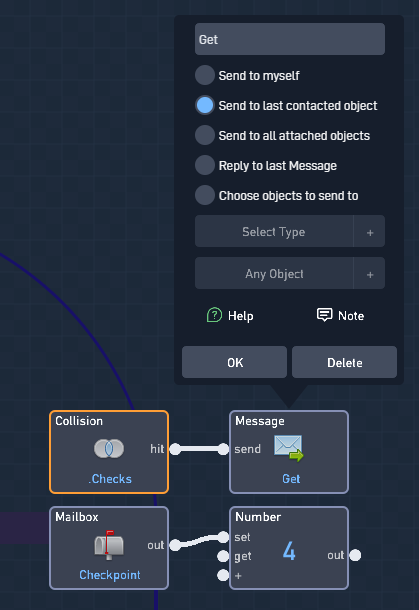
Task: Click the Message envelope send icon
Action: pos(288,448)
